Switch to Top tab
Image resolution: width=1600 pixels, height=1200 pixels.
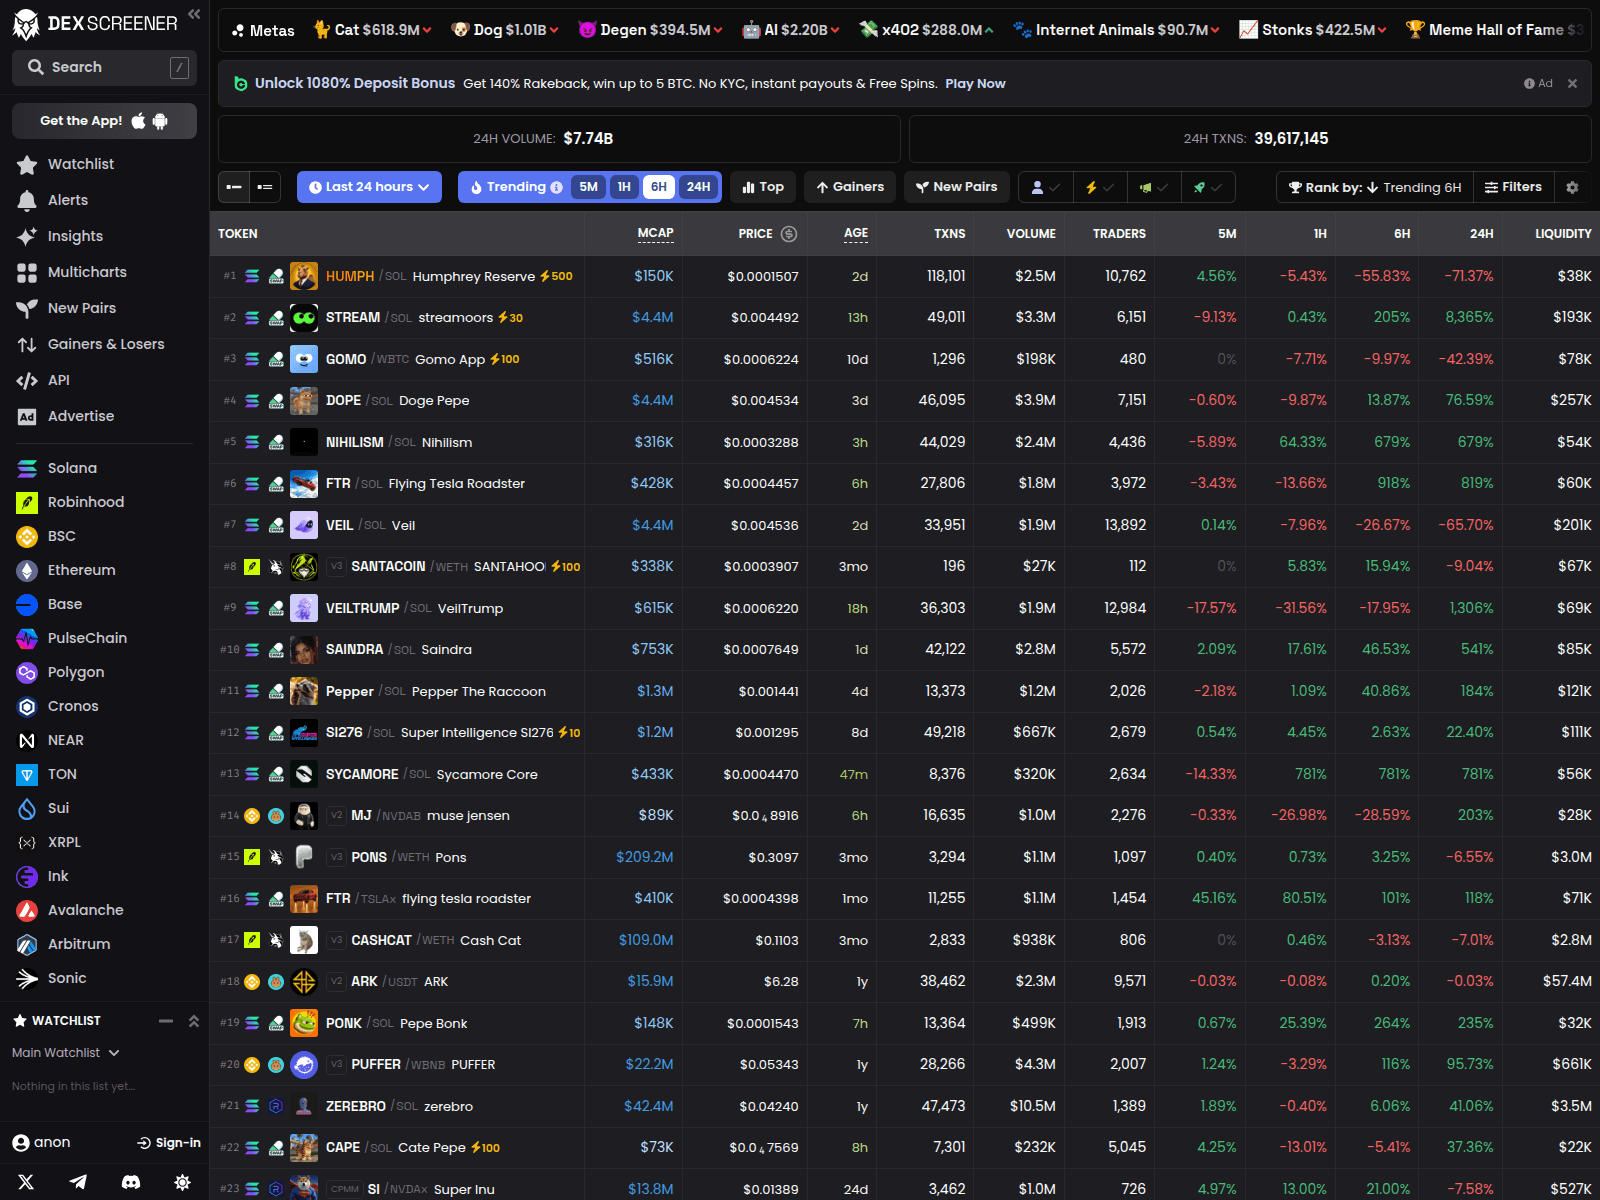click(x=763, y=187)
